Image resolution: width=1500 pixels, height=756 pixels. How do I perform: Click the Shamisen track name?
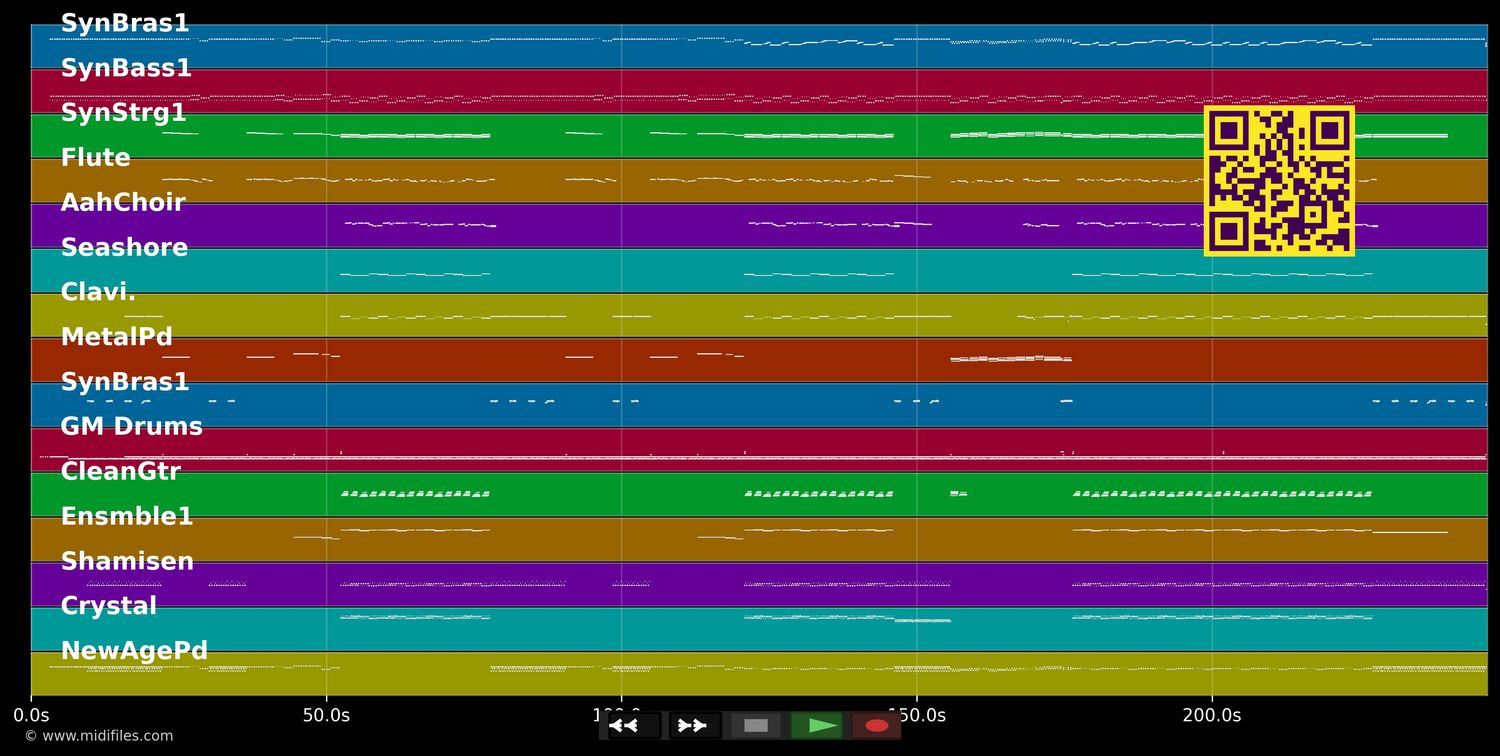127,562
